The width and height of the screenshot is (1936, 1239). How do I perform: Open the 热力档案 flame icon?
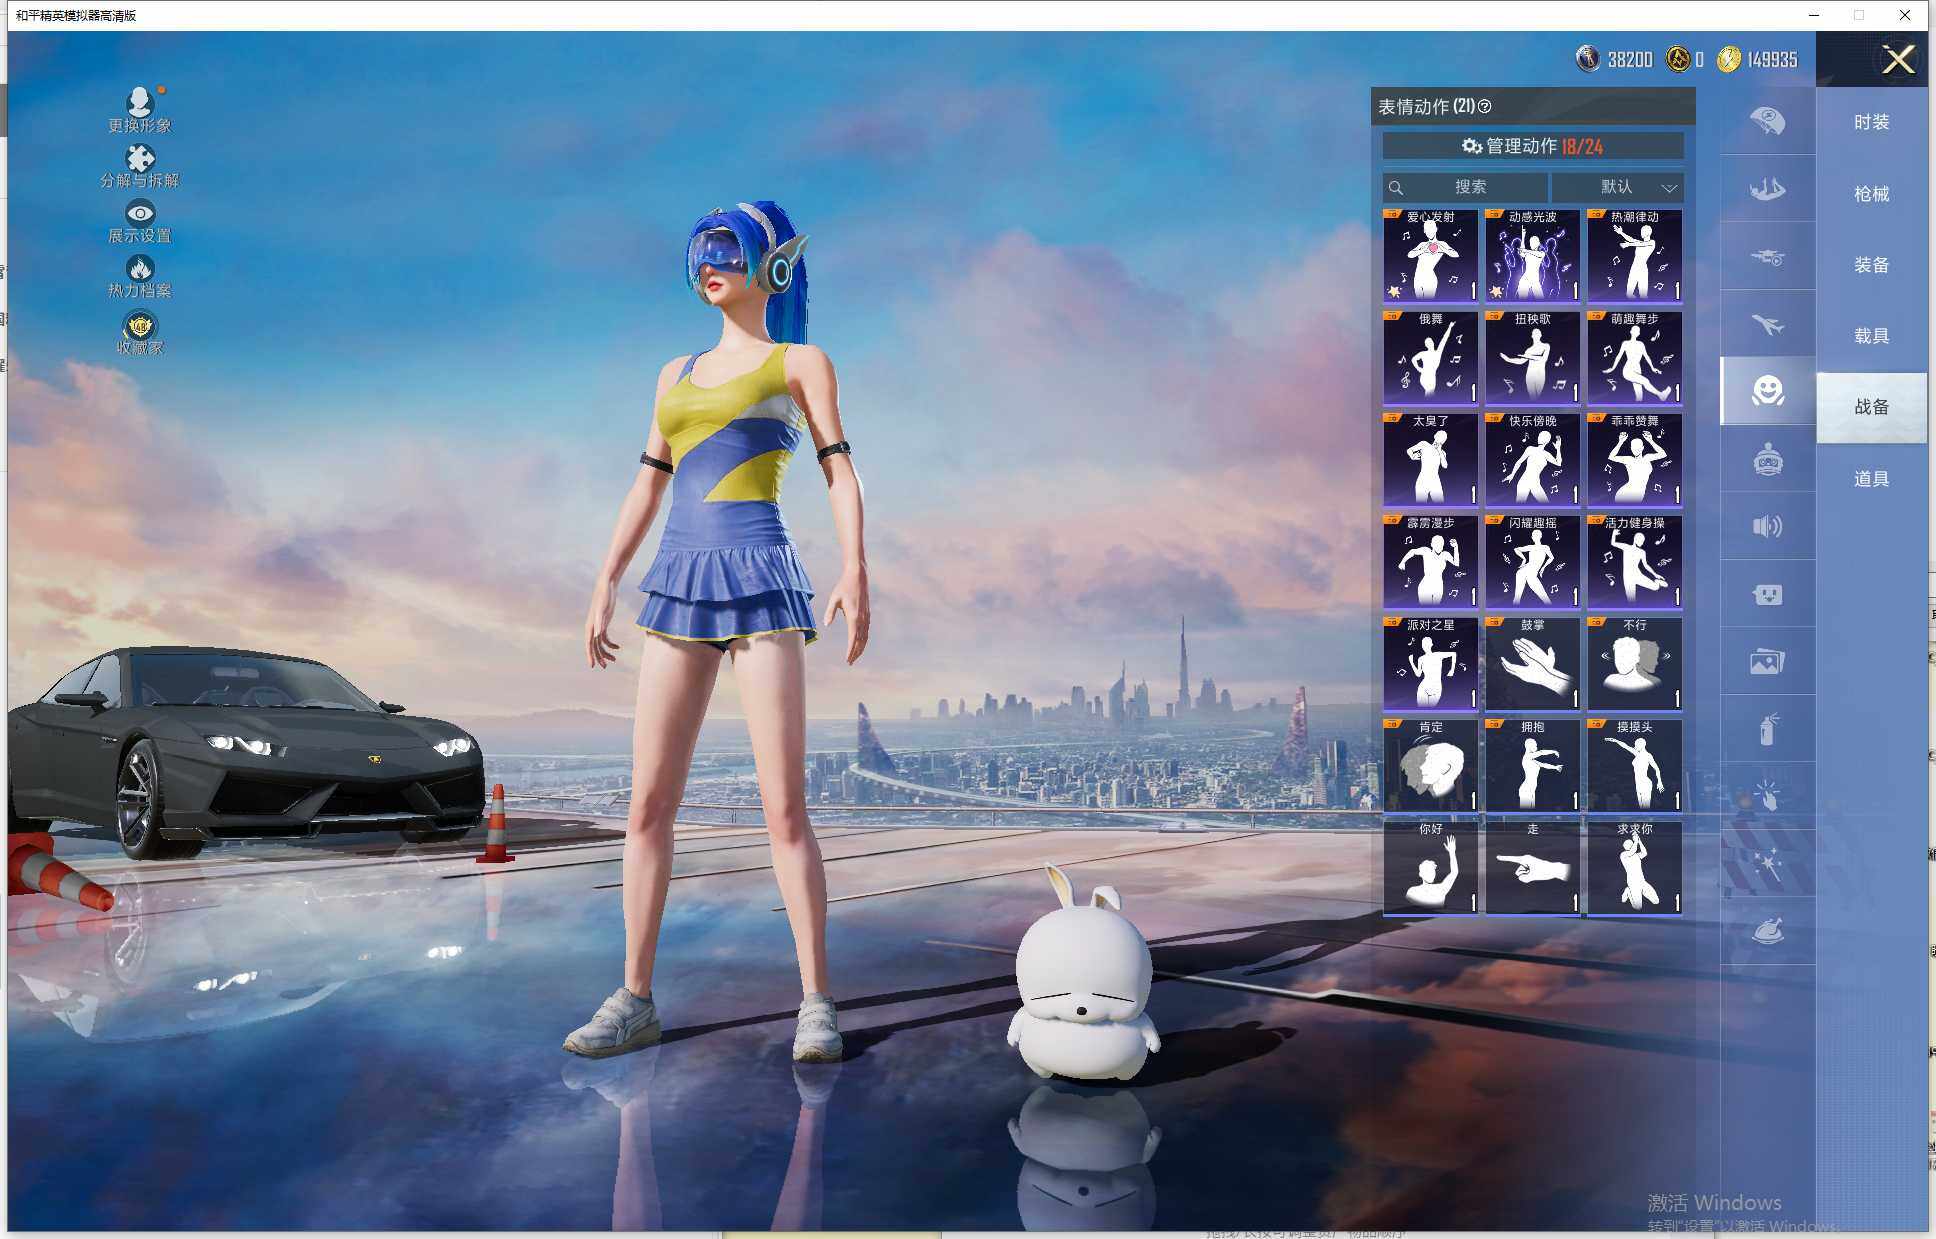point(140,269)
